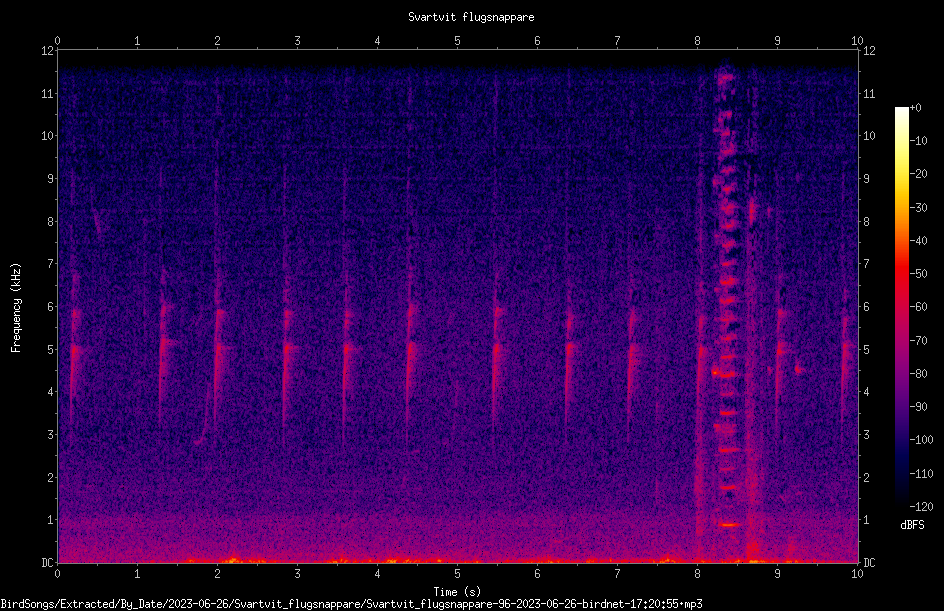
Task: Click "12" on the left frequency axis
Action: click(x=47, y=51)
